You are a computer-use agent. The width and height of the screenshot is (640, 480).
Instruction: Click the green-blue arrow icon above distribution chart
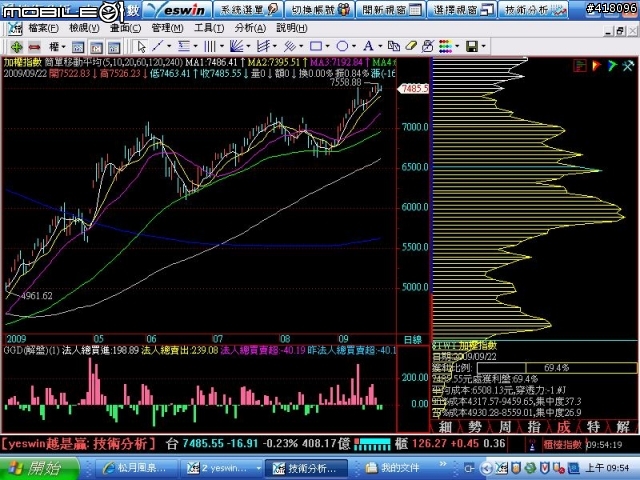click(612, 66)
